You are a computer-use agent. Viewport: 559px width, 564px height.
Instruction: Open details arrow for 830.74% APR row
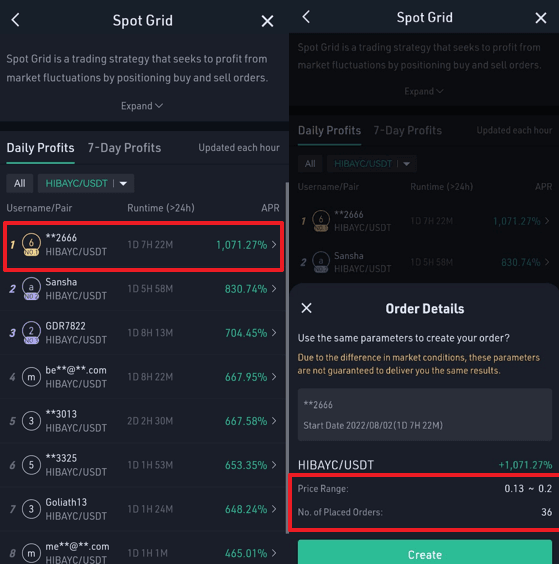pos(274,288)
